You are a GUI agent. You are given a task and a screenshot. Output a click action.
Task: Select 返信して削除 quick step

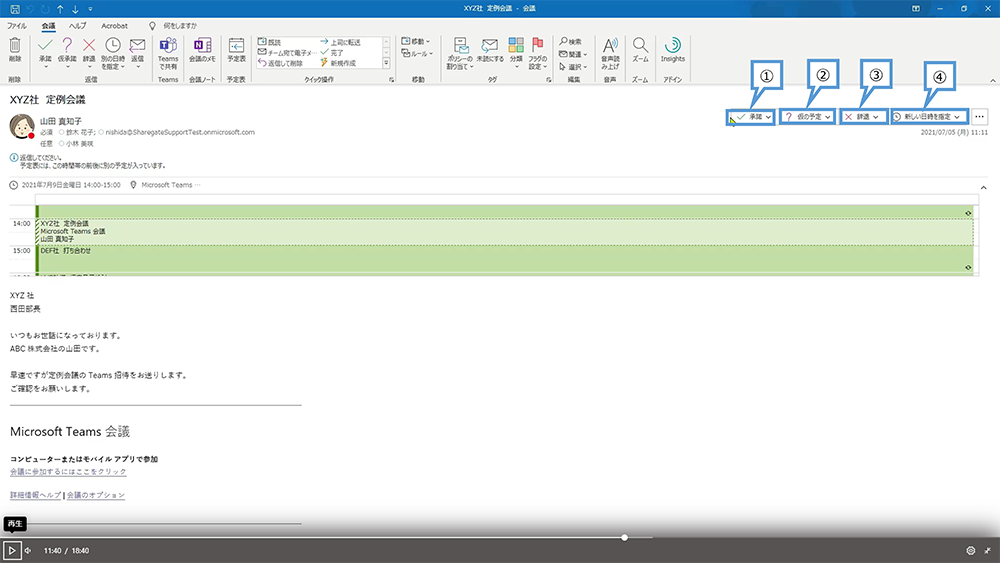281,63
